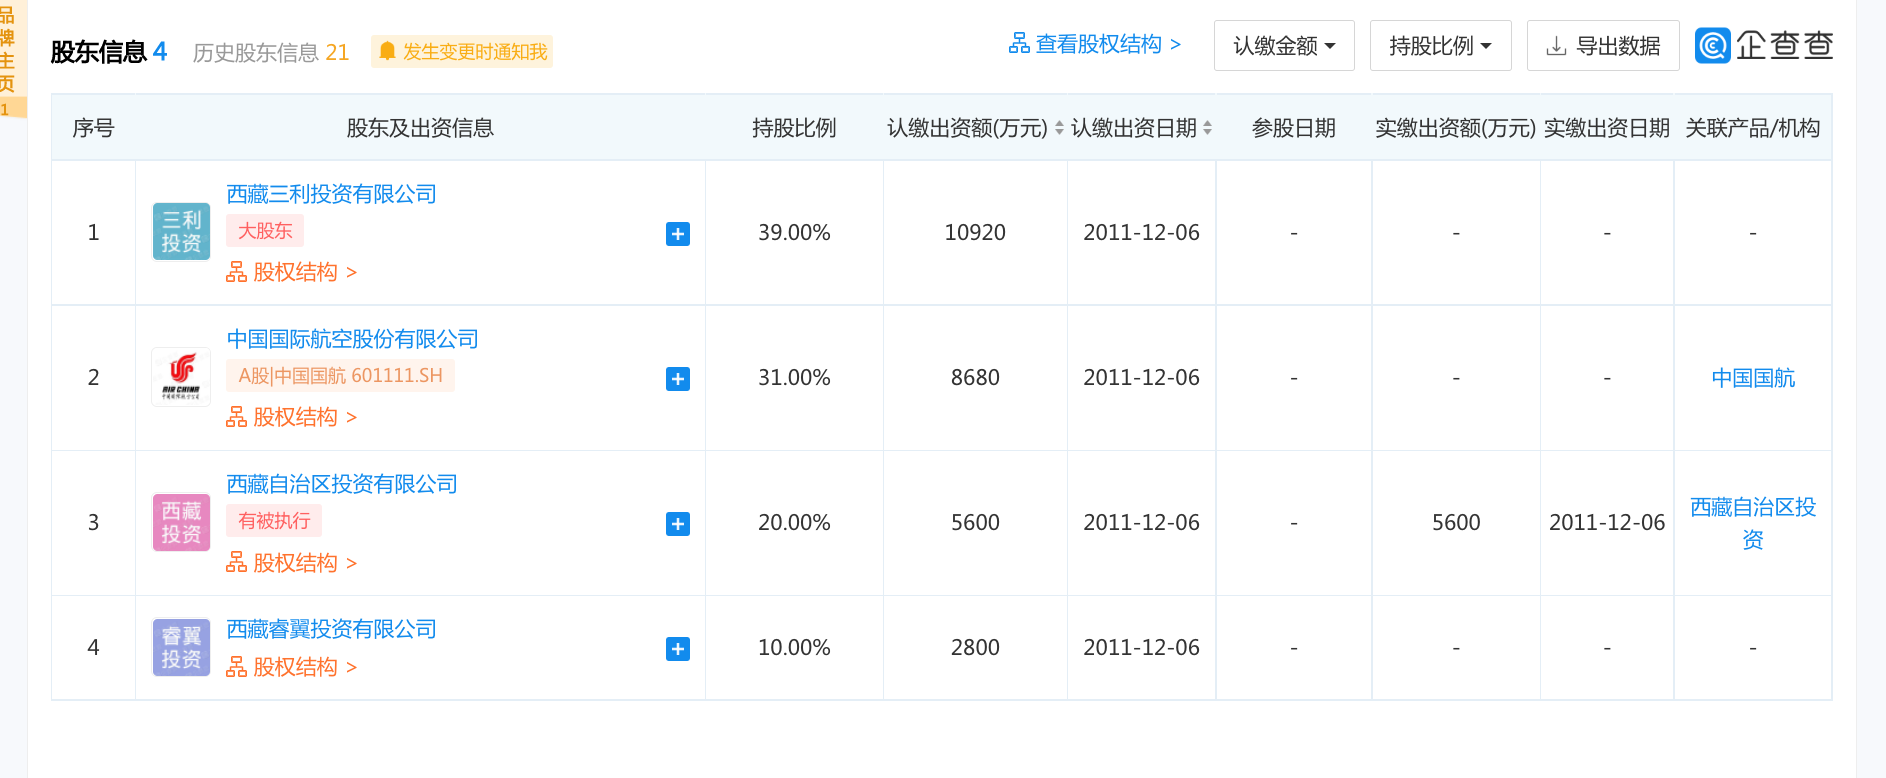Sort by 认缴出资日期 column arrows
The width and height of the screenshot is (1886, 778).
pos(1207,128)
